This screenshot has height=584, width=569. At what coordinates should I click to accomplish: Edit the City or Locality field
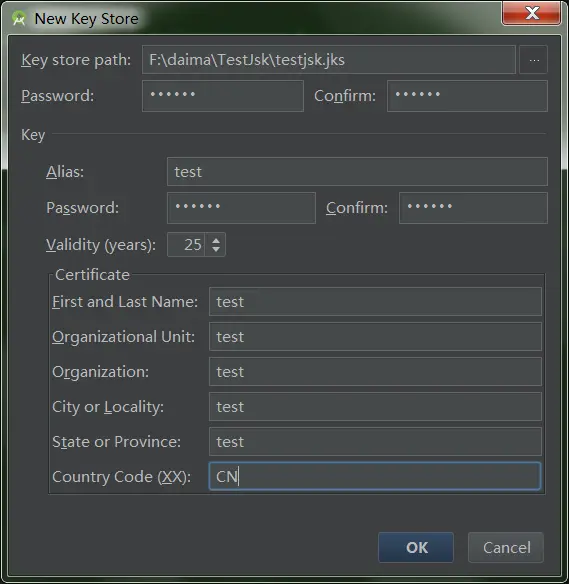coord(375,406)
